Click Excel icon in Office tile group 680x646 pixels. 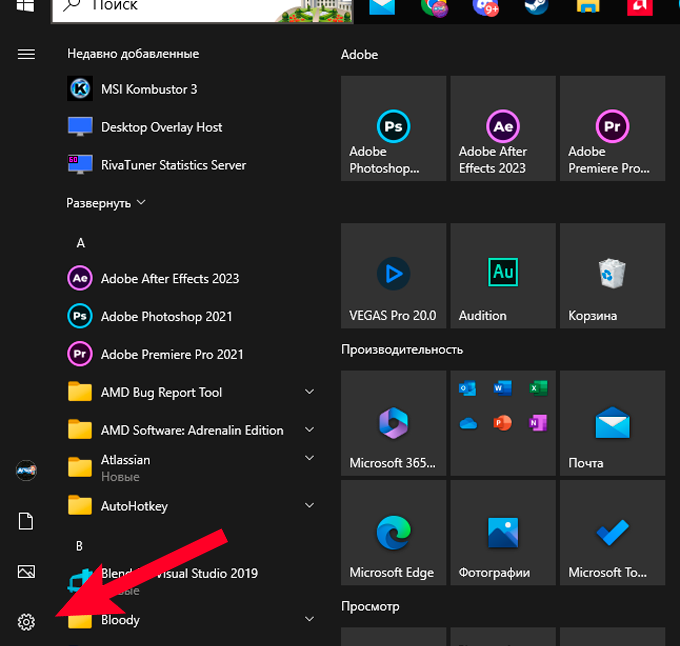[x=538, y=388]
